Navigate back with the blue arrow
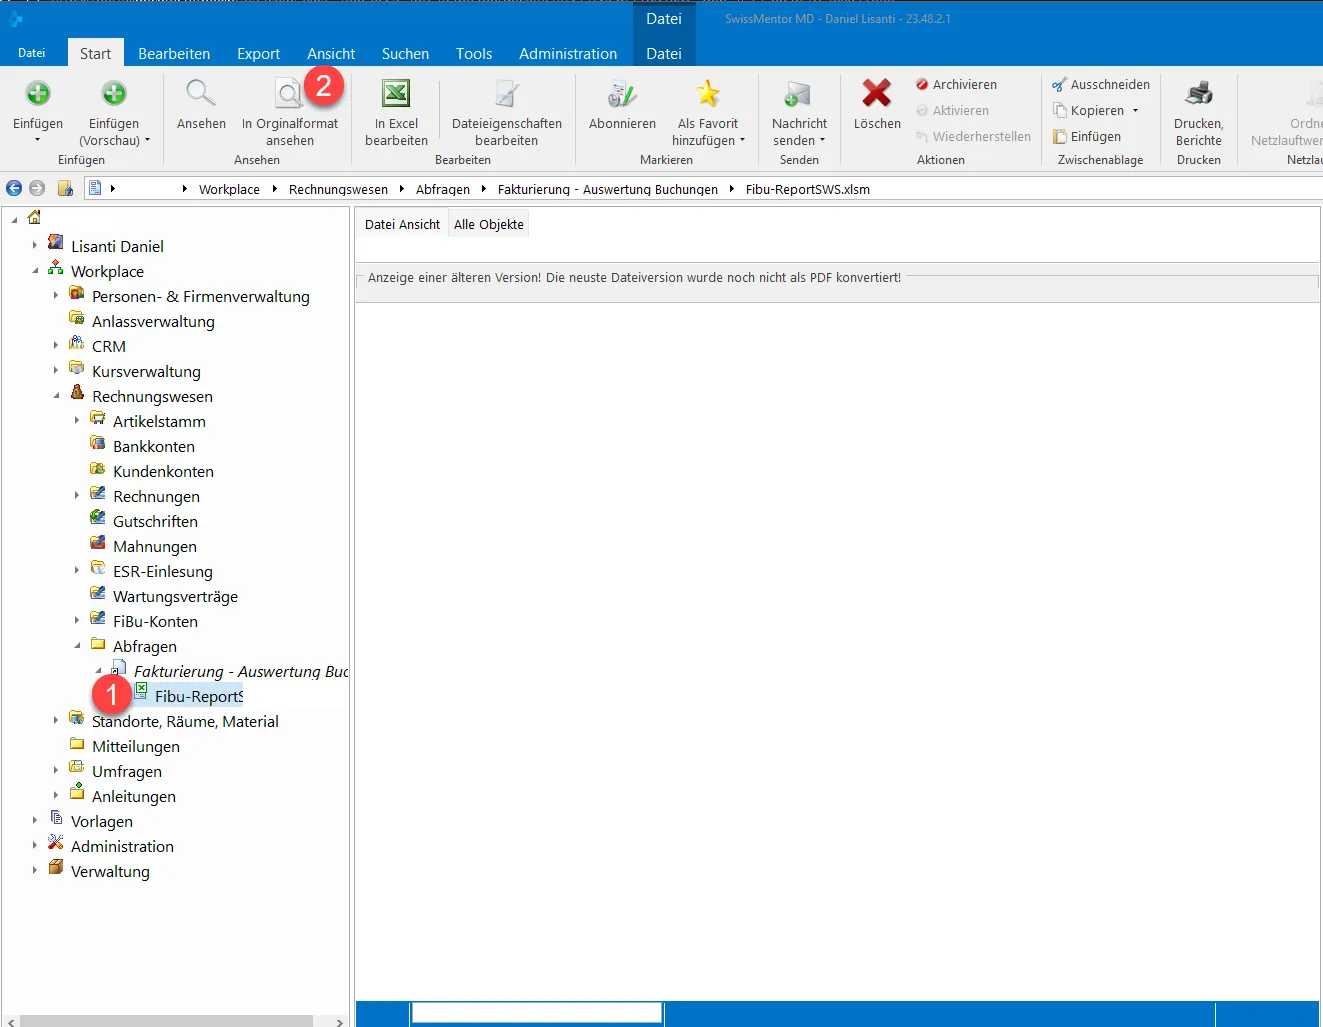The height and width of the screenshot is (1027, 1323). click(x=14, y=188)
